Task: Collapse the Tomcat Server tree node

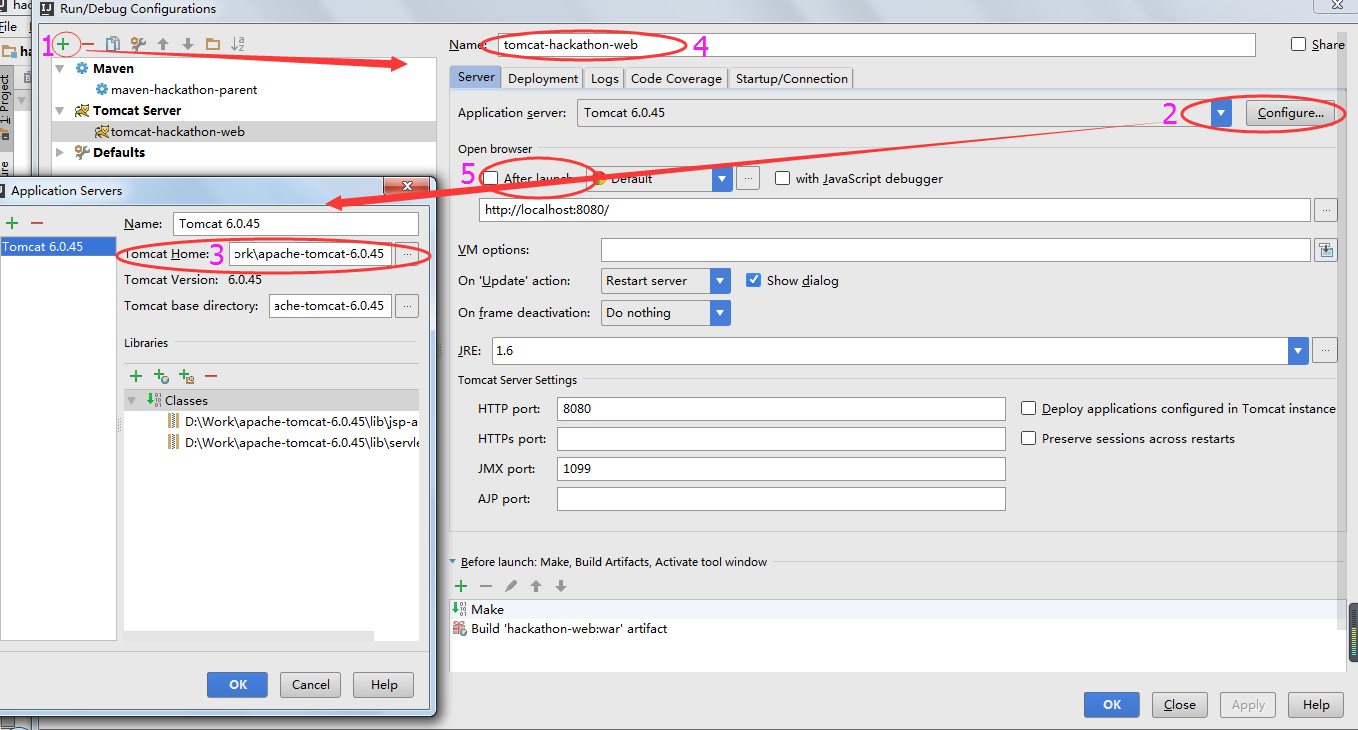Action: [60, 111]
